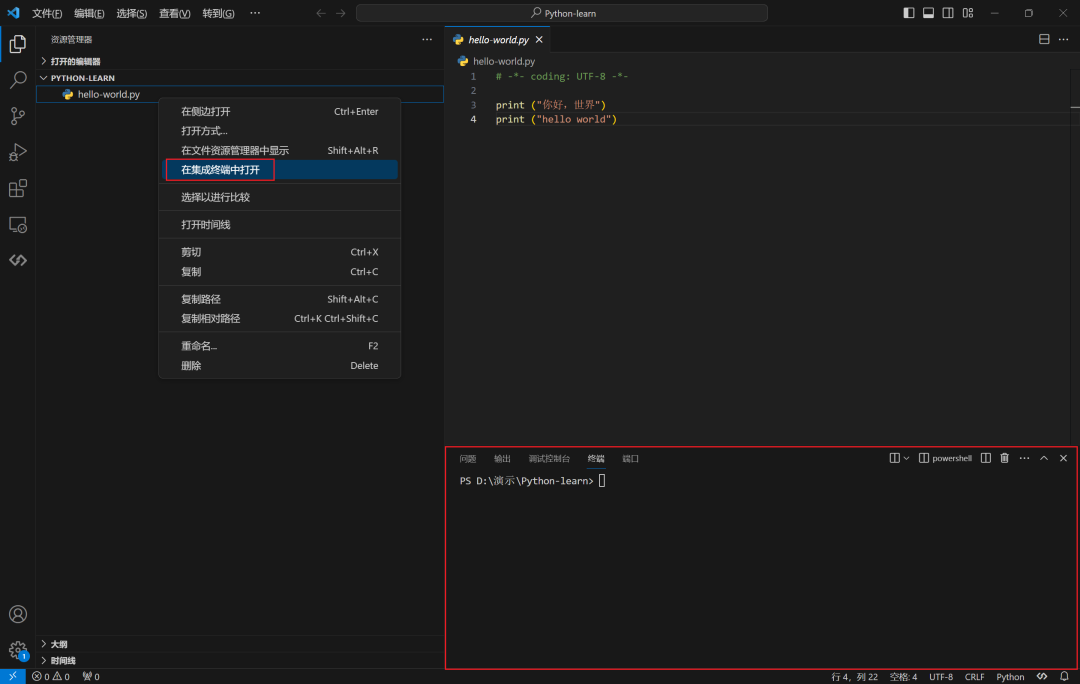Click the code assistant status bar icon

[1042, 676]
